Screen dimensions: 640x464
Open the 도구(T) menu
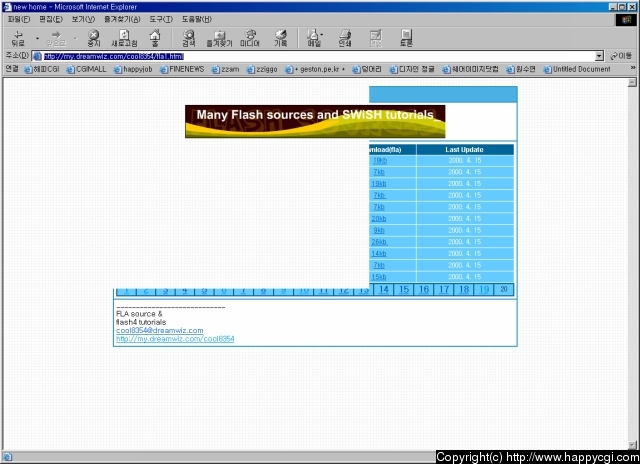[161, 19]
